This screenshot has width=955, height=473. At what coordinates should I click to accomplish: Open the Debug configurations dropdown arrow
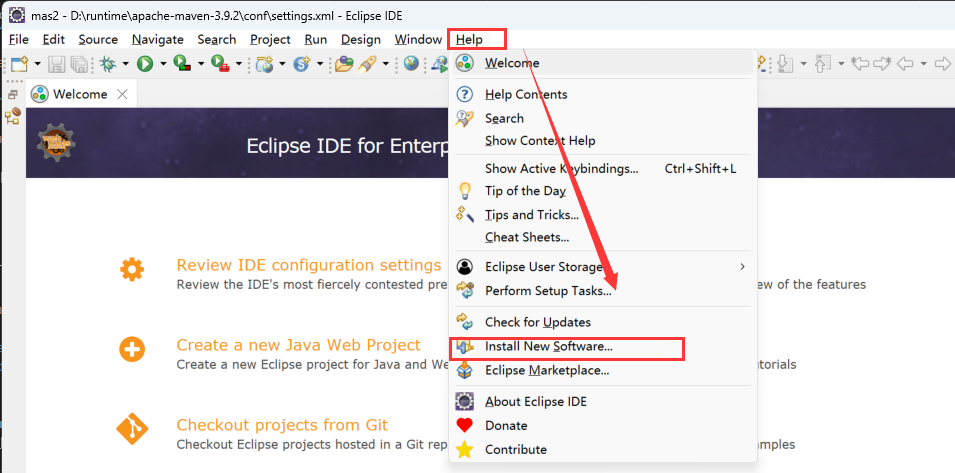pyautogui.click(x=125, y=63)
